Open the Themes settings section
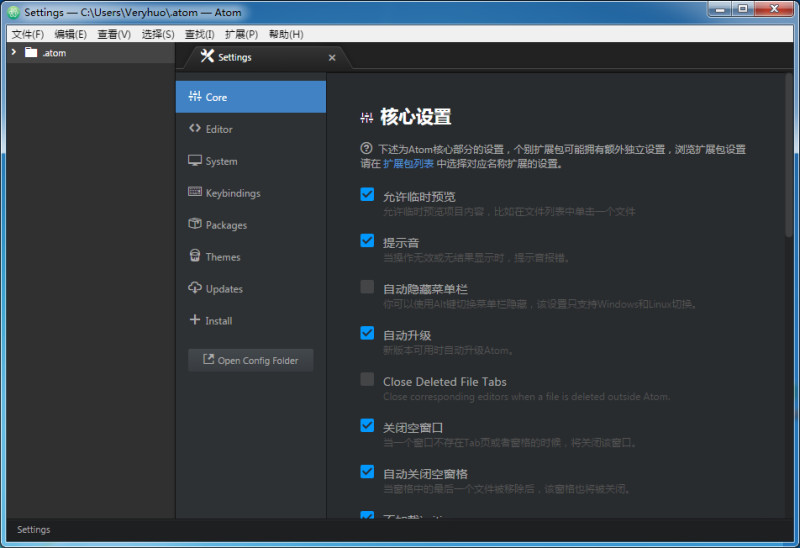The width and height of the screenshot is (800, 548). (x=251, y=257)
